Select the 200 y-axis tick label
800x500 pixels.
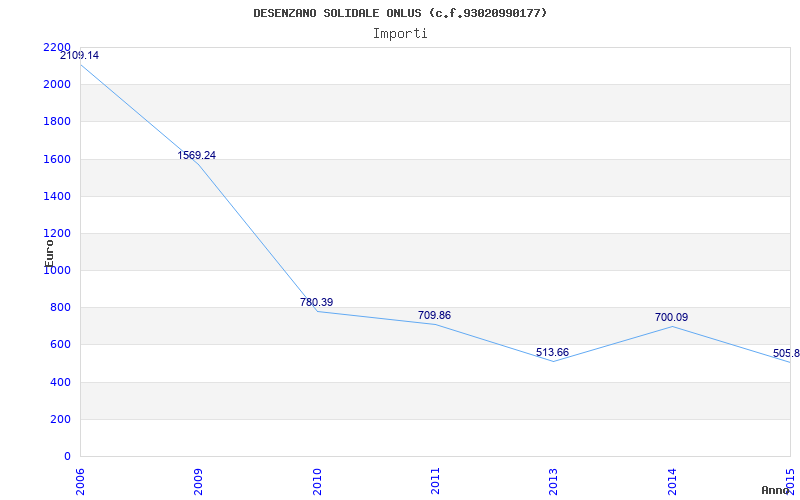[60, 419]
